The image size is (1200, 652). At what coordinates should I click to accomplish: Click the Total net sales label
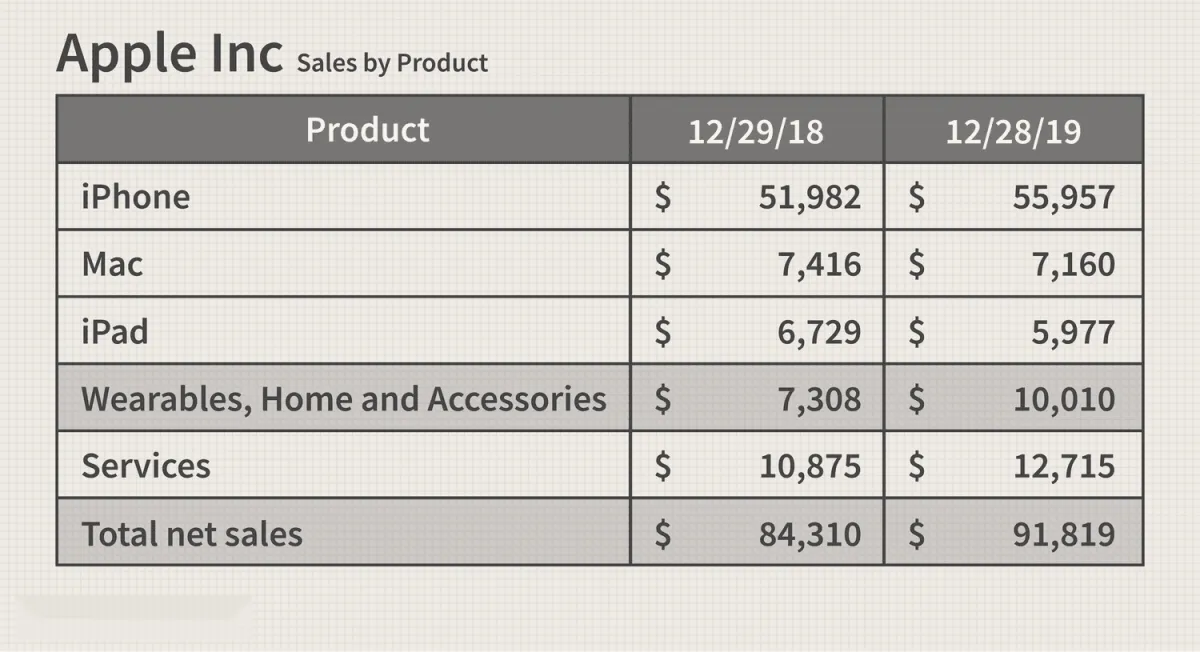tap(192, 533)
